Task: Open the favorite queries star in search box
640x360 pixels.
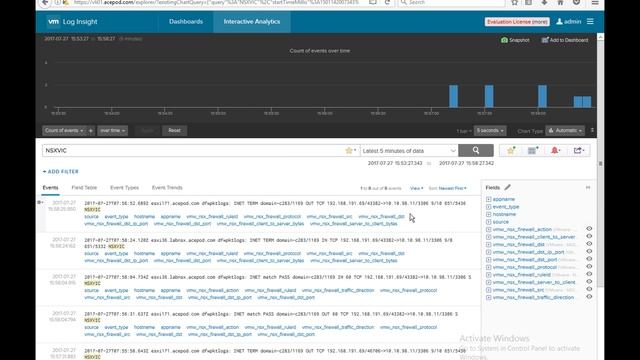Action: pos(350,151)
